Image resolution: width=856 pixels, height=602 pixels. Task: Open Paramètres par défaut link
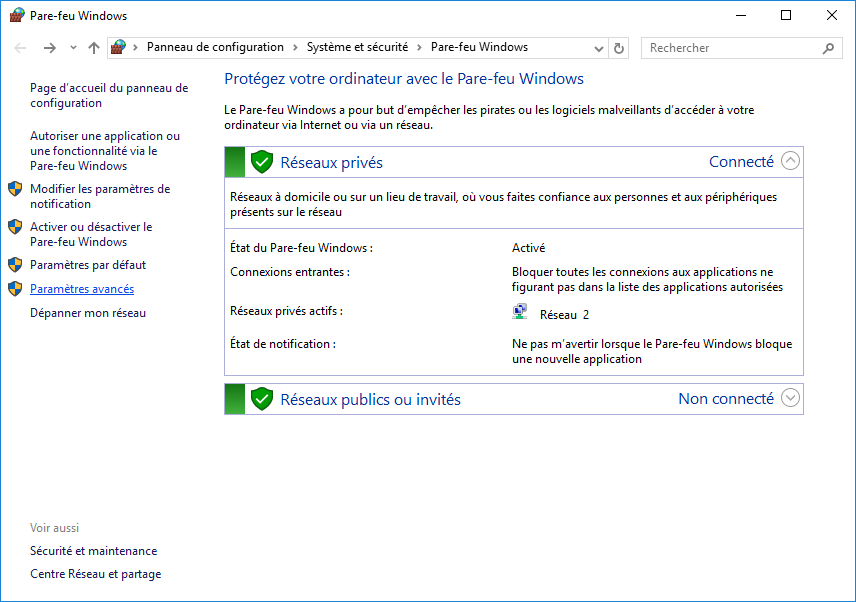(88, 265)
